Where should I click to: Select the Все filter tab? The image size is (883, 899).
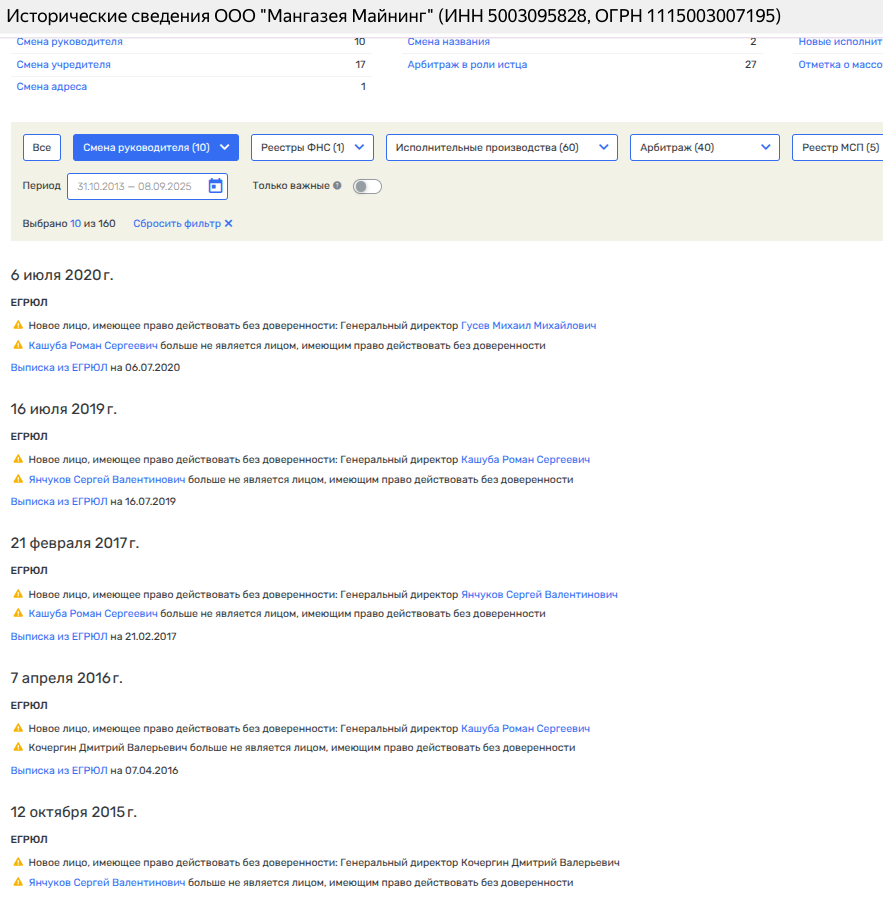point(42,148)
